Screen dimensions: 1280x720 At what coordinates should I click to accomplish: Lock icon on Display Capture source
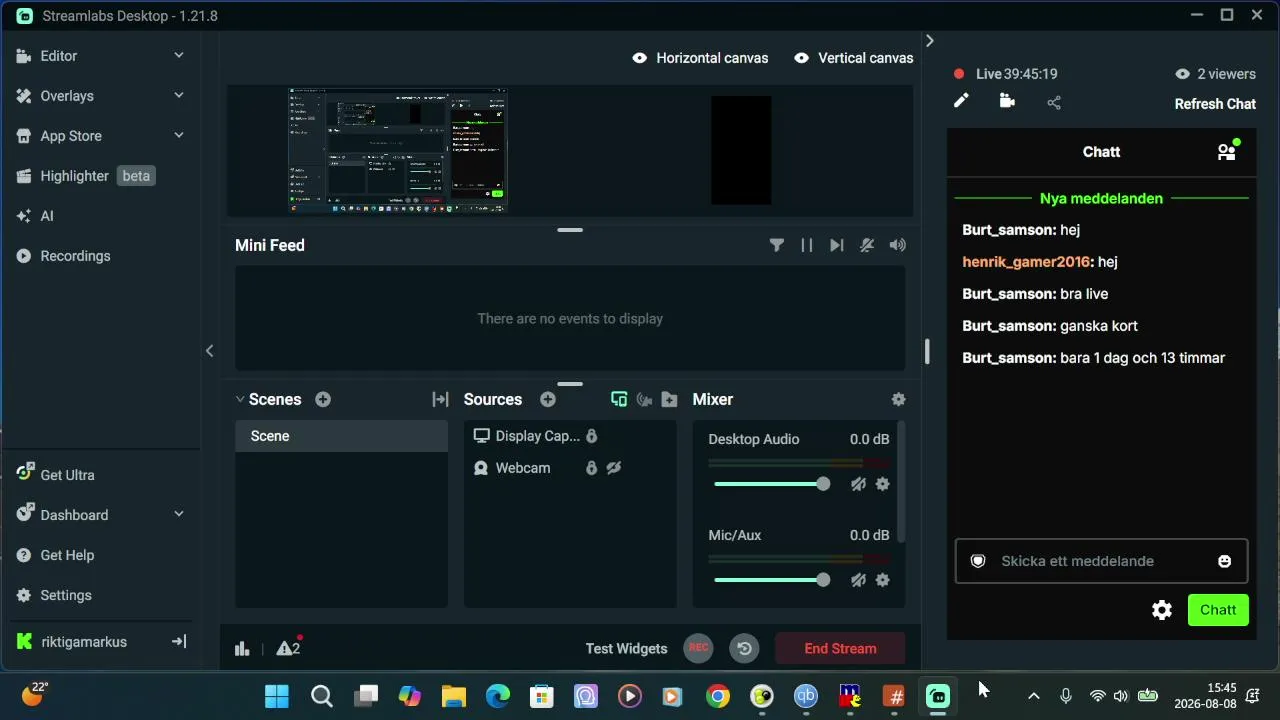(x=592, y=436)
